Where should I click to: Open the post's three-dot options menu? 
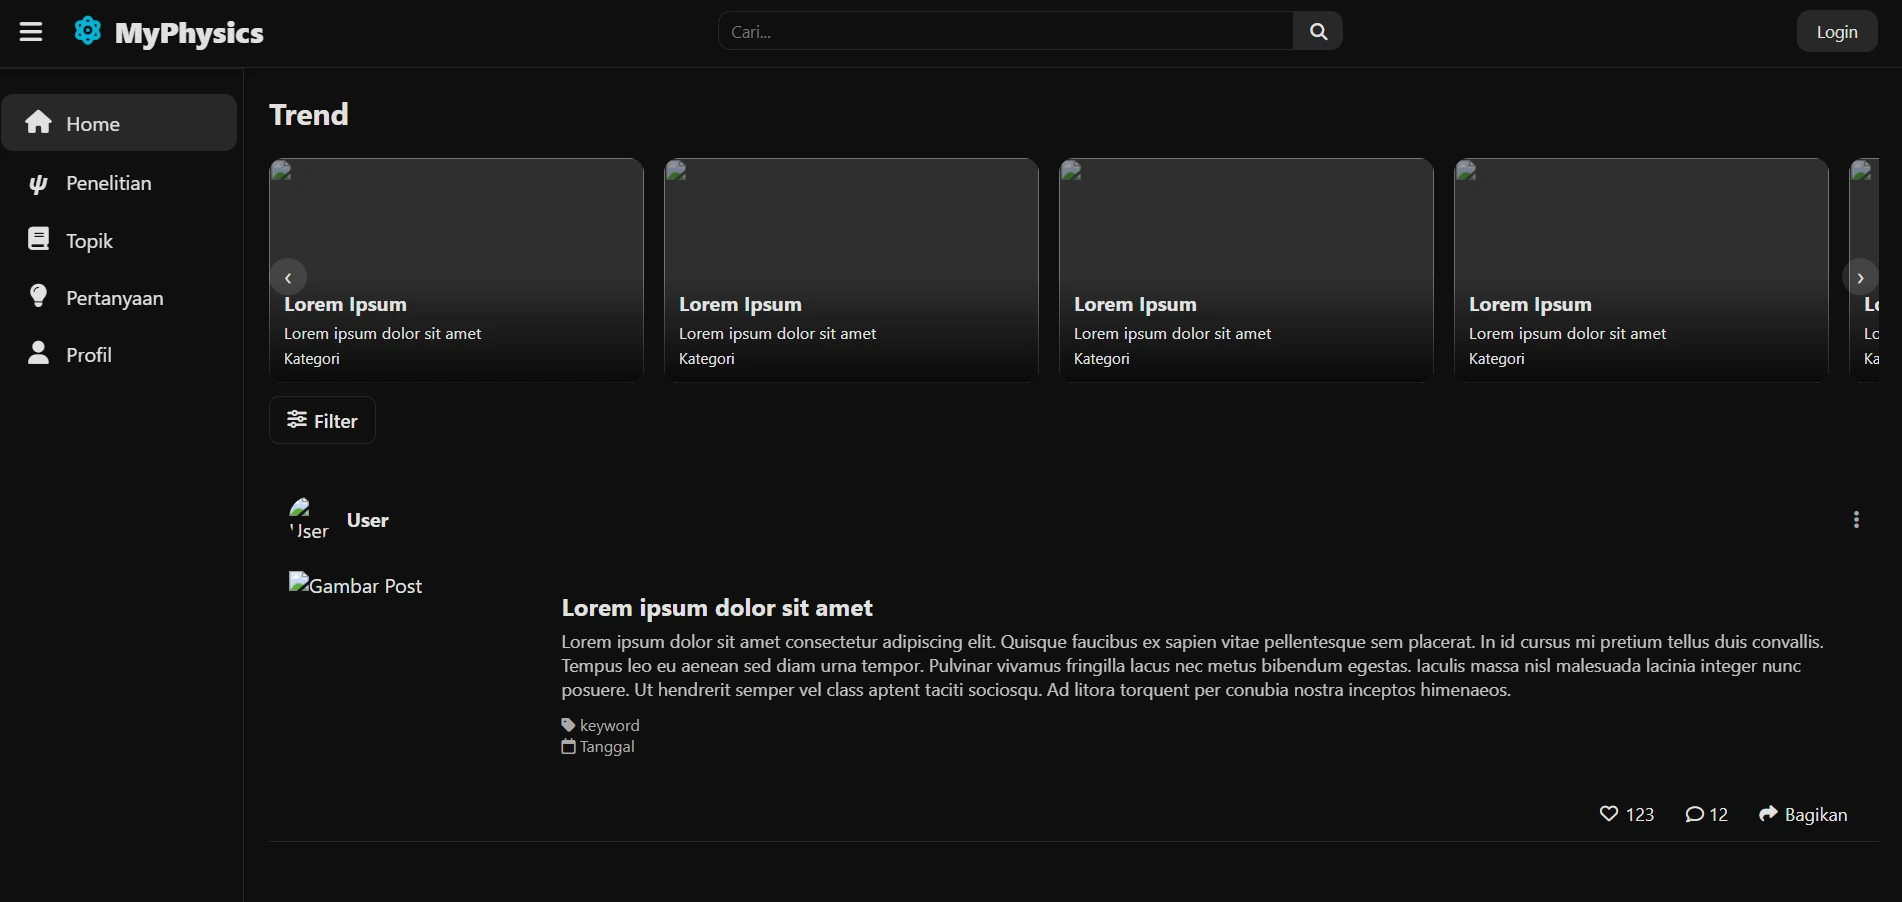1856,520
